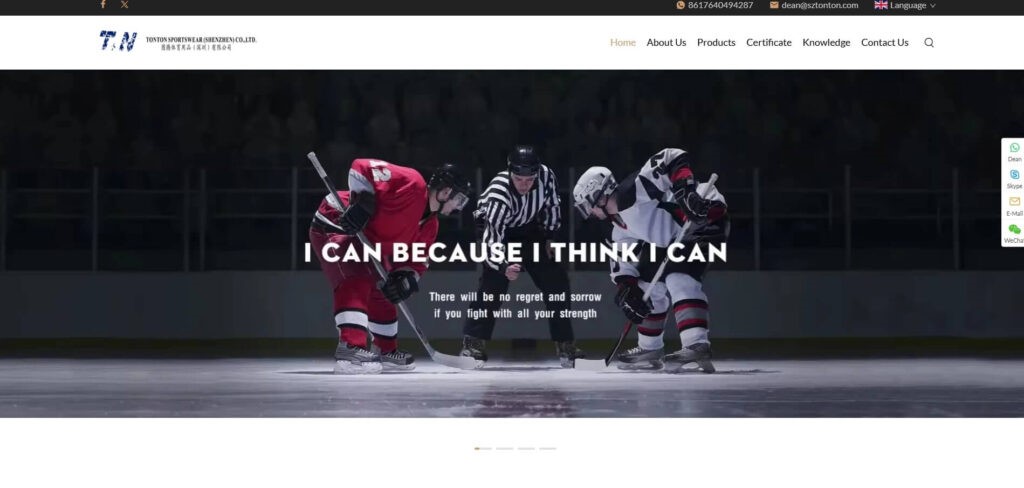
Task: Open the Facebook page icon
Action: point(103,5)
